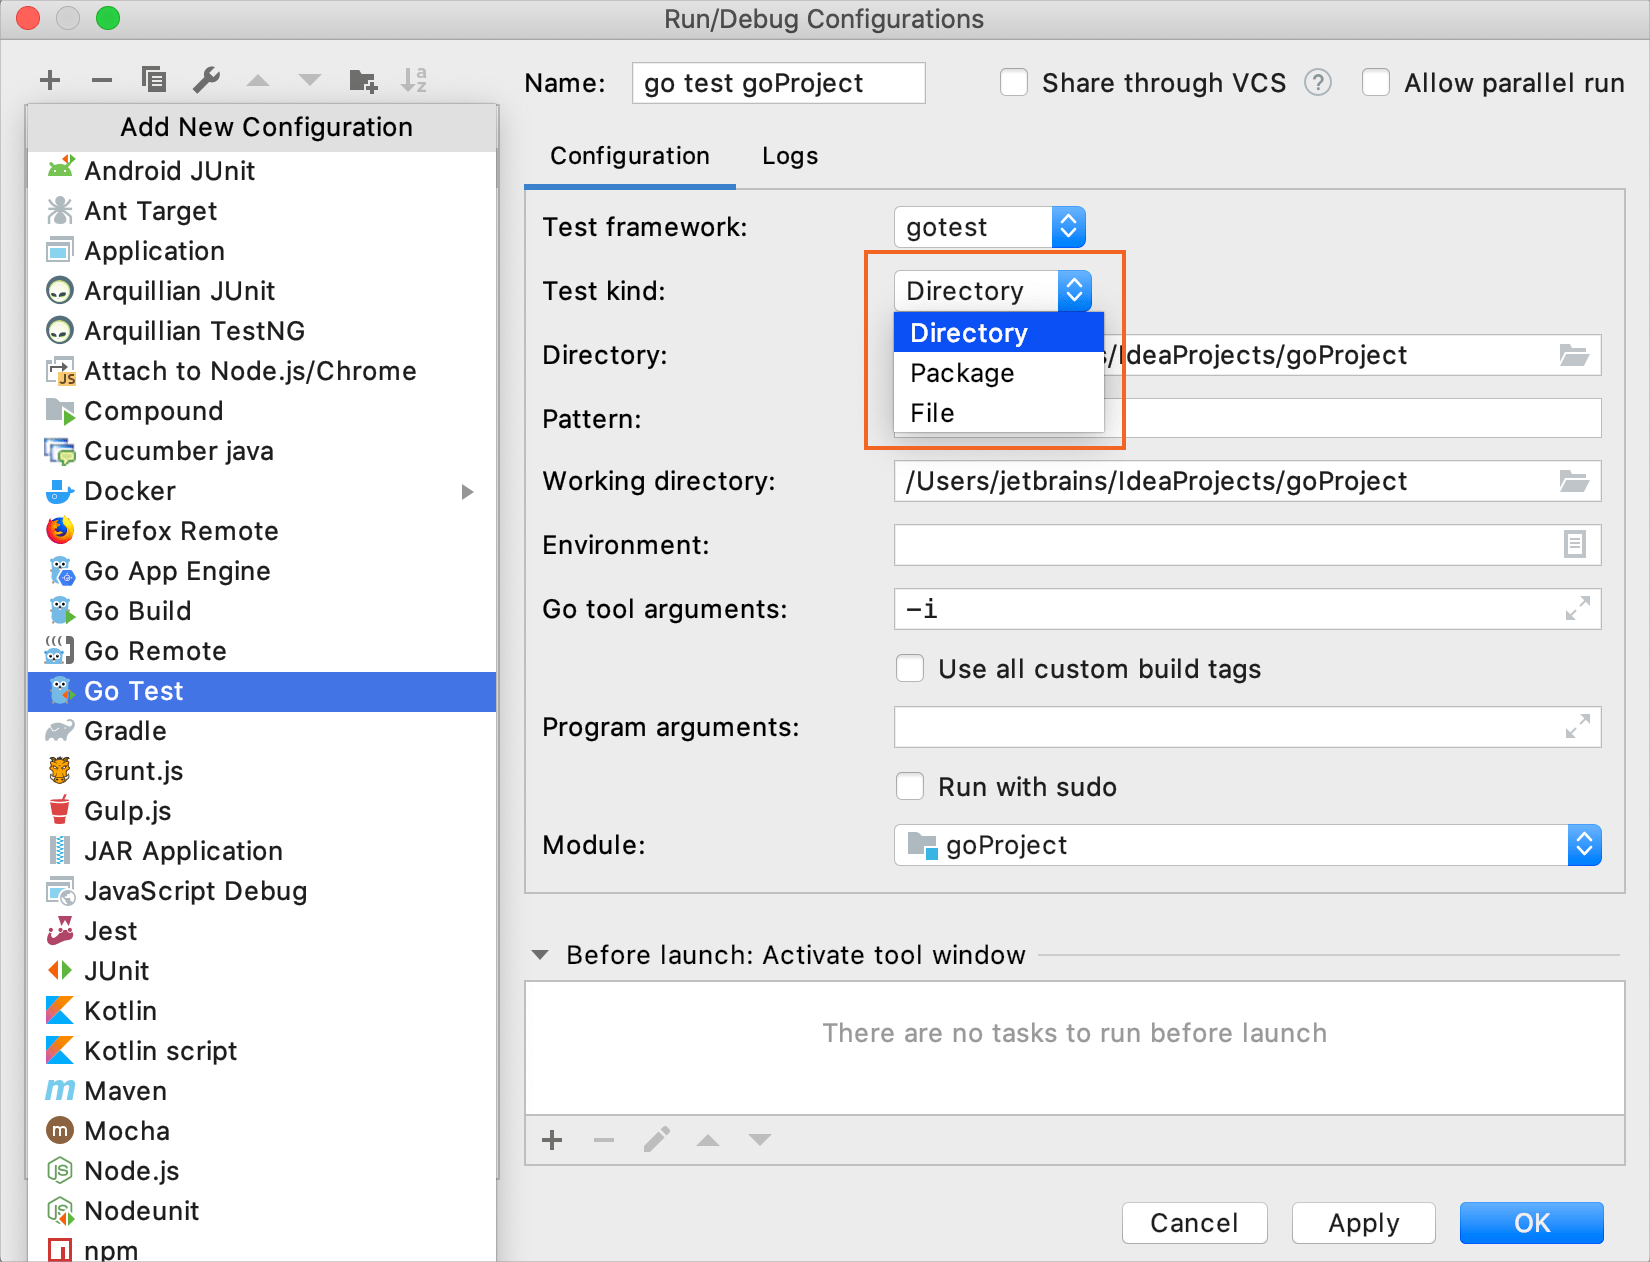Click the Move Down arrow in toolbar

[x=310, y=80]
